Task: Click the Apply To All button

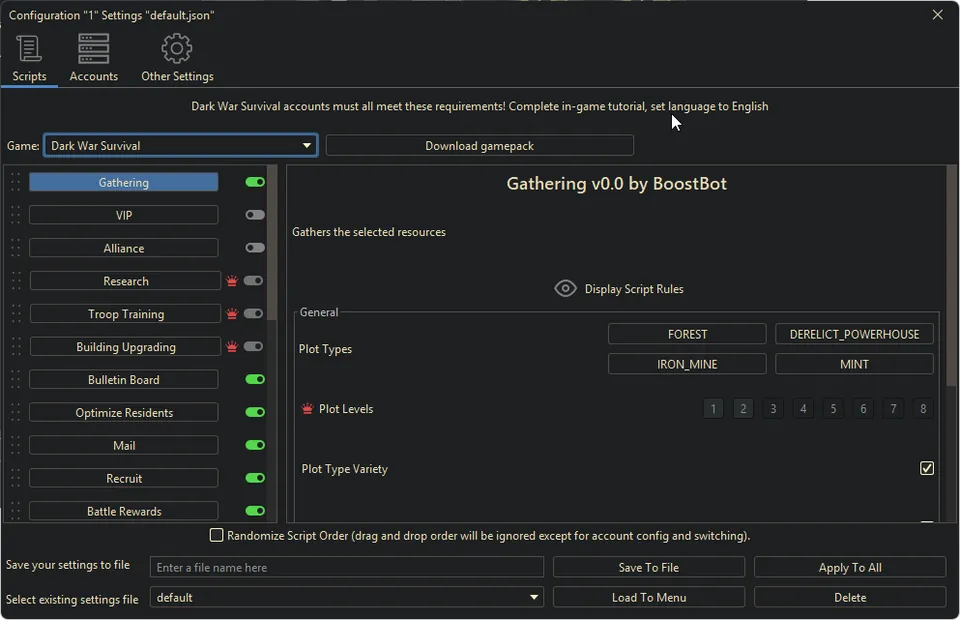Action: click(x=850, y=567)
